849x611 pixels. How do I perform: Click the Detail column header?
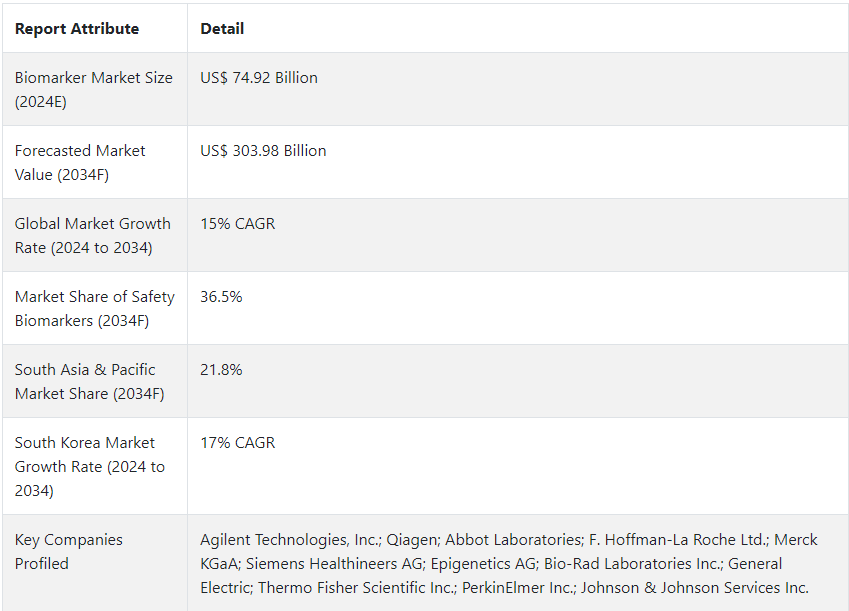(222, 29)
